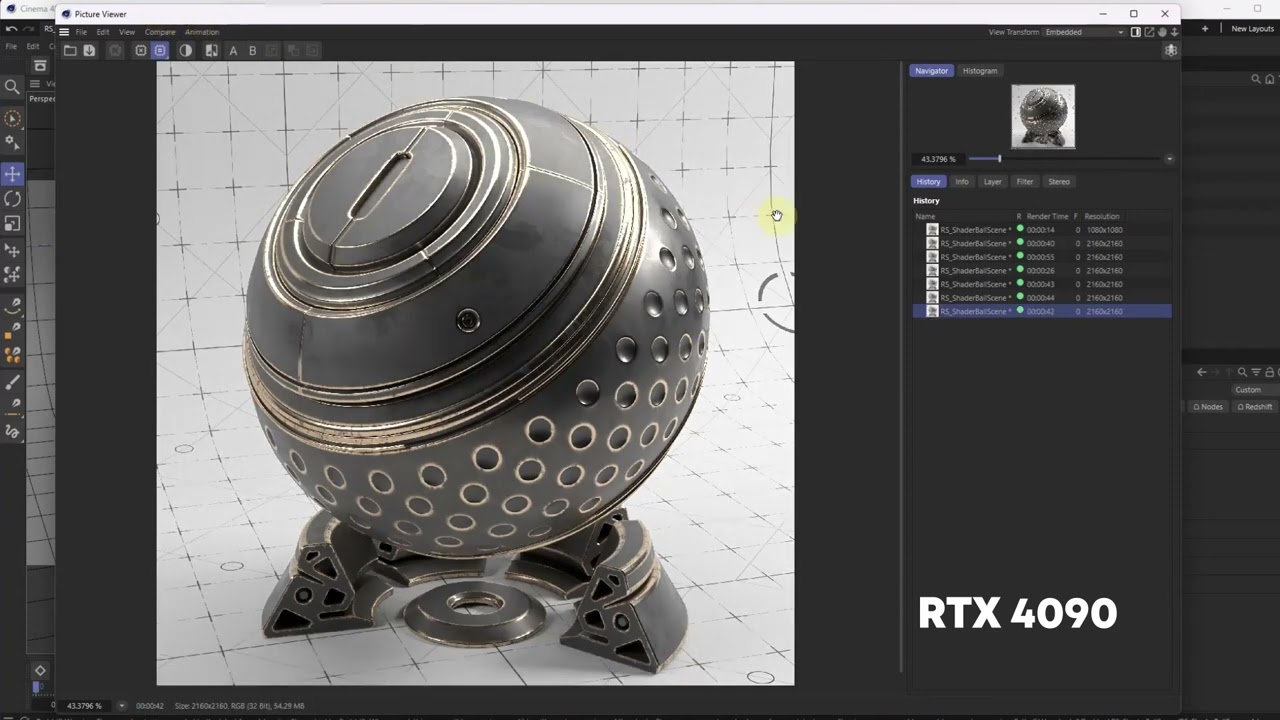Switch to the Stereo tab
Screen dimensions: 1280x720
(x=1059, y=182)
